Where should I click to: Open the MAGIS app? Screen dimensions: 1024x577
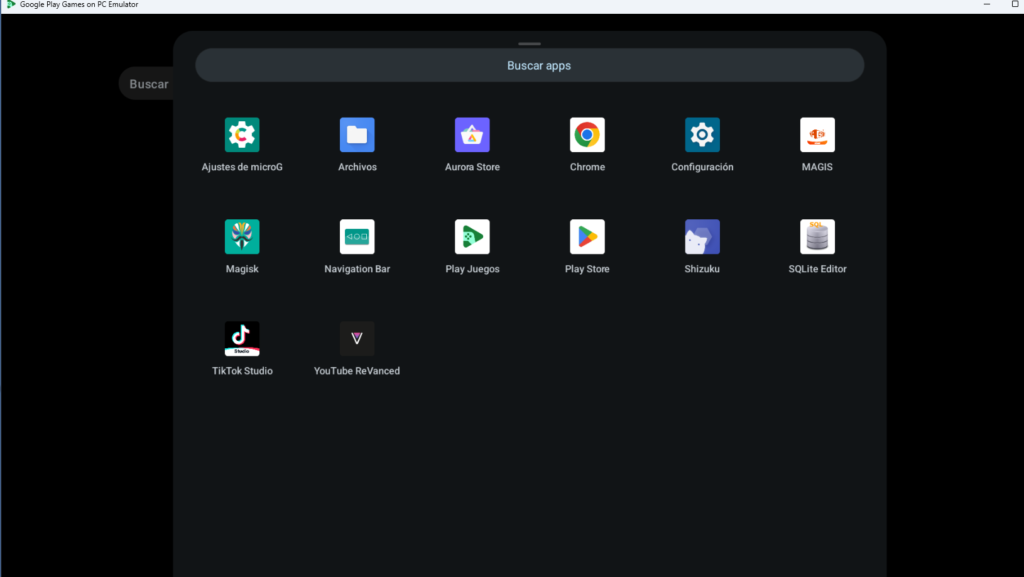pyautogui.click(x=817, y=135)
